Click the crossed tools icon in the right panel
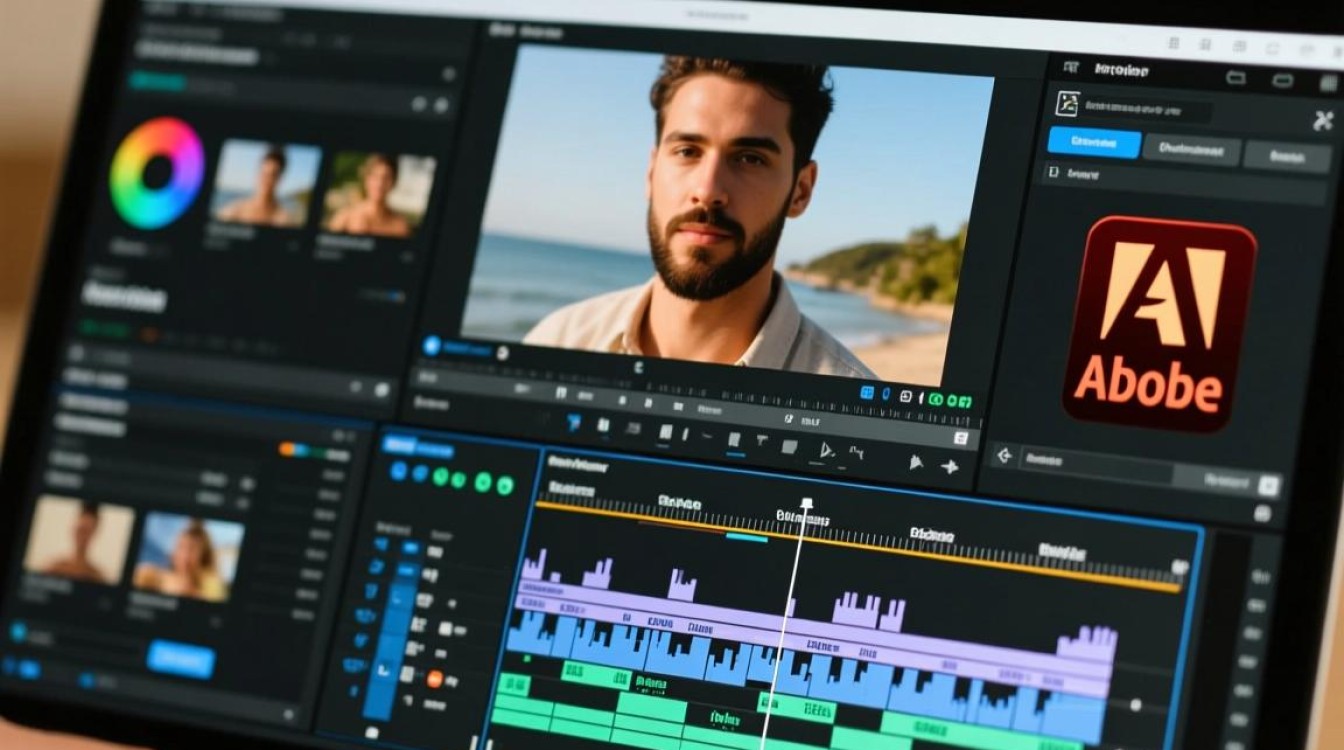Screen dimensions: 1344x750 point(1323,121)
